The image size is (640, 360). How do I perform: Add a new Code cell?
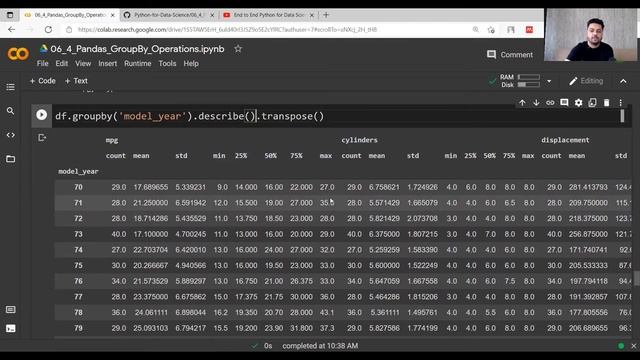(42, 81)
